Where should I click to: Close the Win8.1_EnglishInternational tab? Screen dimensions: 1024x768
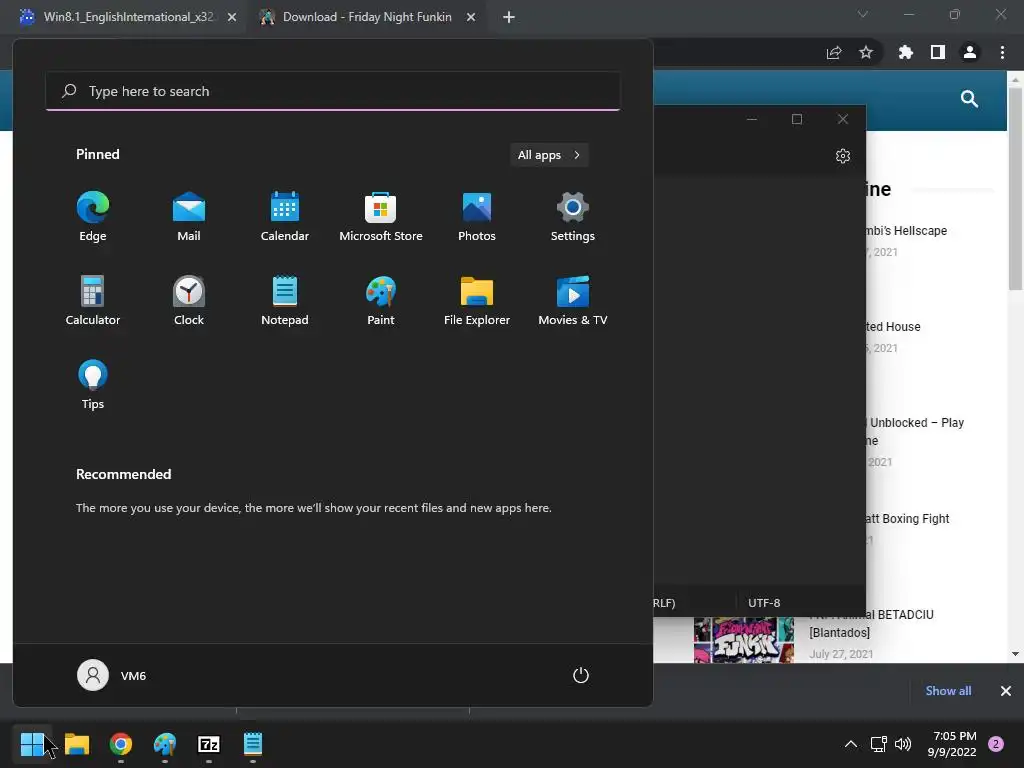point(232,18)
